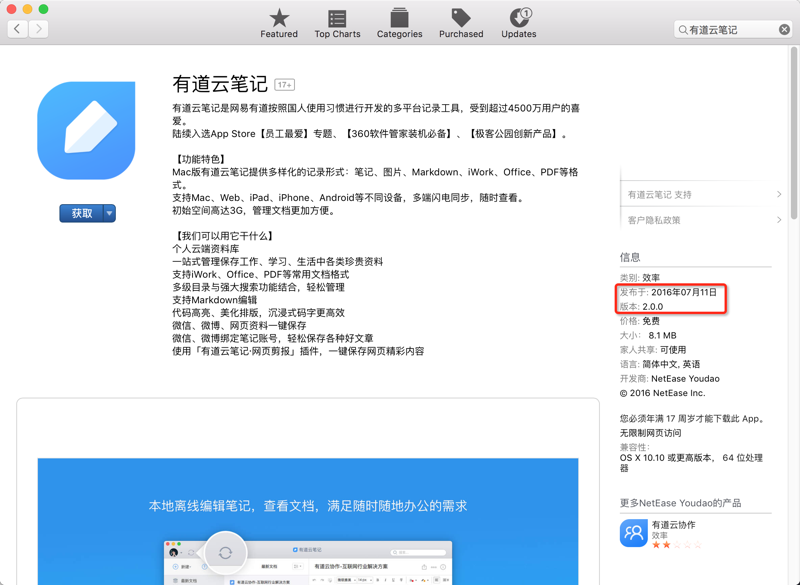Viewport: 800px width, 585px height.
Task: Open the Categories icon
Action: [x=399, y=19]
